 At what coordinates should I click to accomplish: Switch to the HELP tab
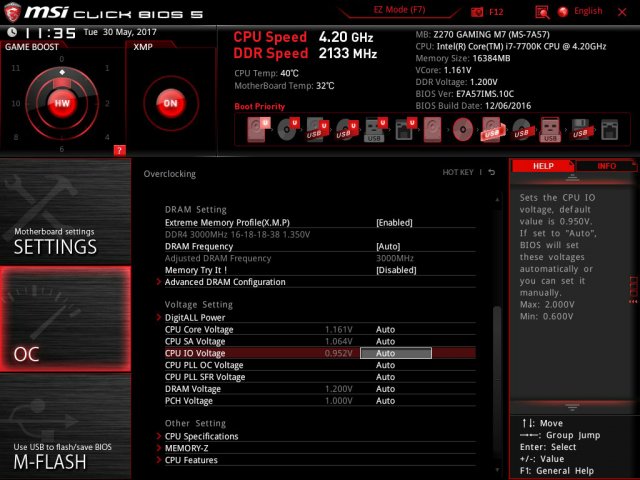coord(542,166)
